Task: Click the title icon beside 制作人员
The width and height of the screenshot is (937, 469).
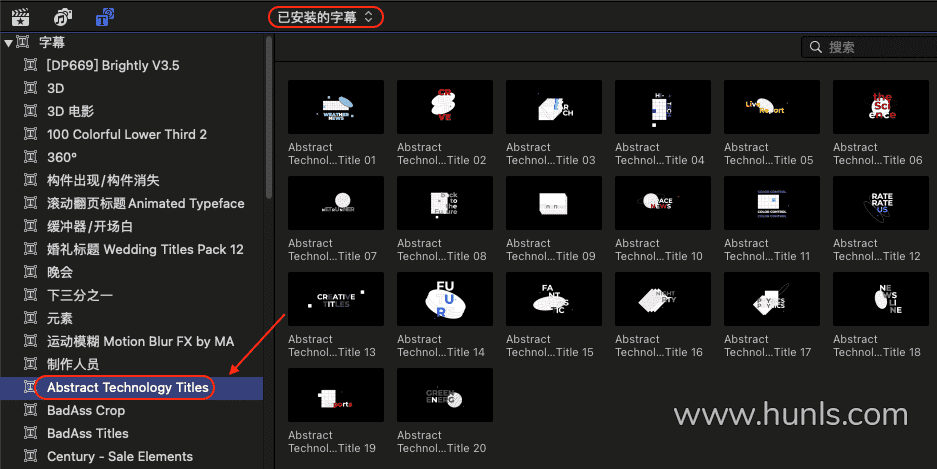Action: [x=30, y=364]
